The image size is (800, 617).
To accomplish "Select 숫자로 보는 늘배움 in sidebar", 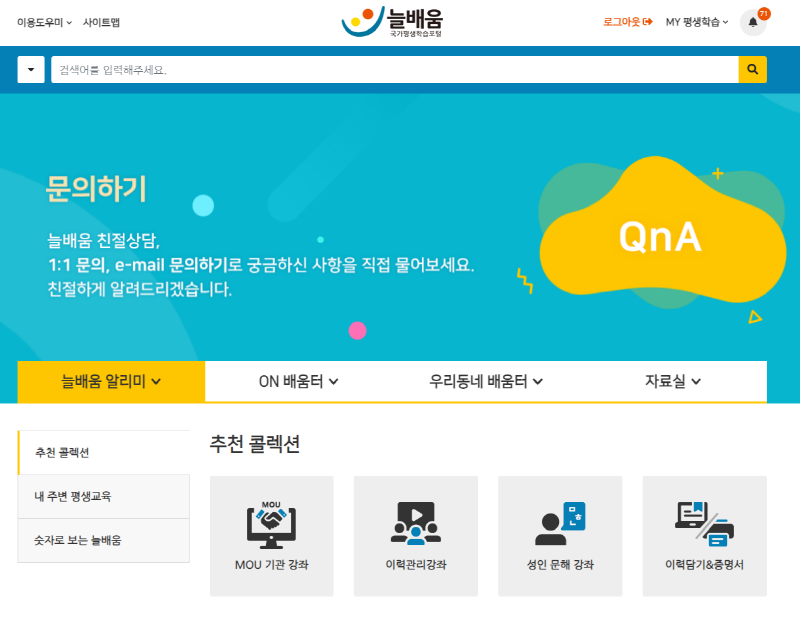I will [104, 540].
